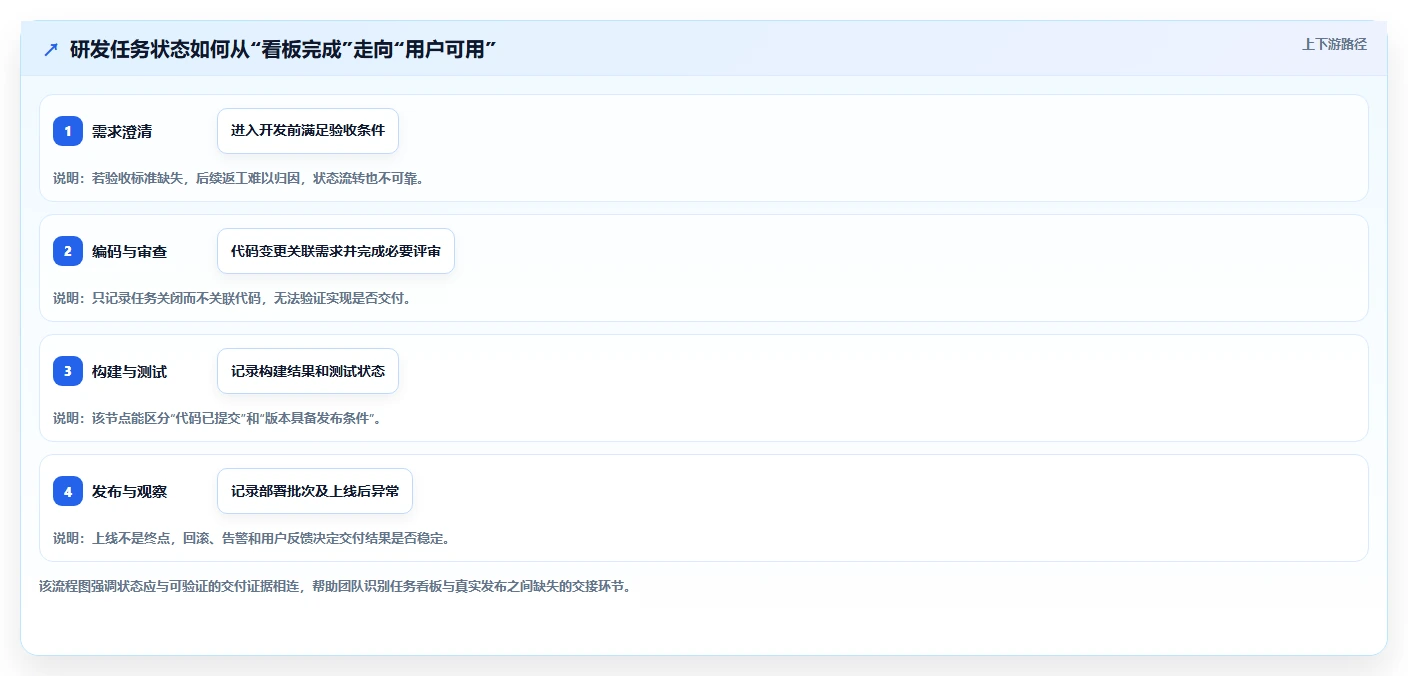Screen dimensions: 1408x676
Task: Click the heading 研发任务状态如何从“看板完成”走向“用户可用”
Action: (x=283, y=49)
